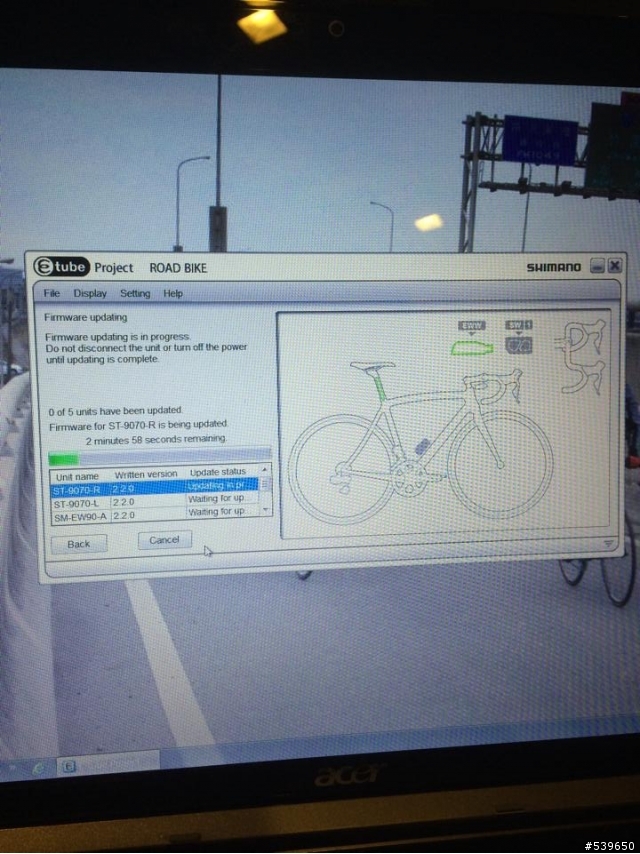Click the SHIMANO logo
The height and width of the screenshot is (854, 640).
554,267
